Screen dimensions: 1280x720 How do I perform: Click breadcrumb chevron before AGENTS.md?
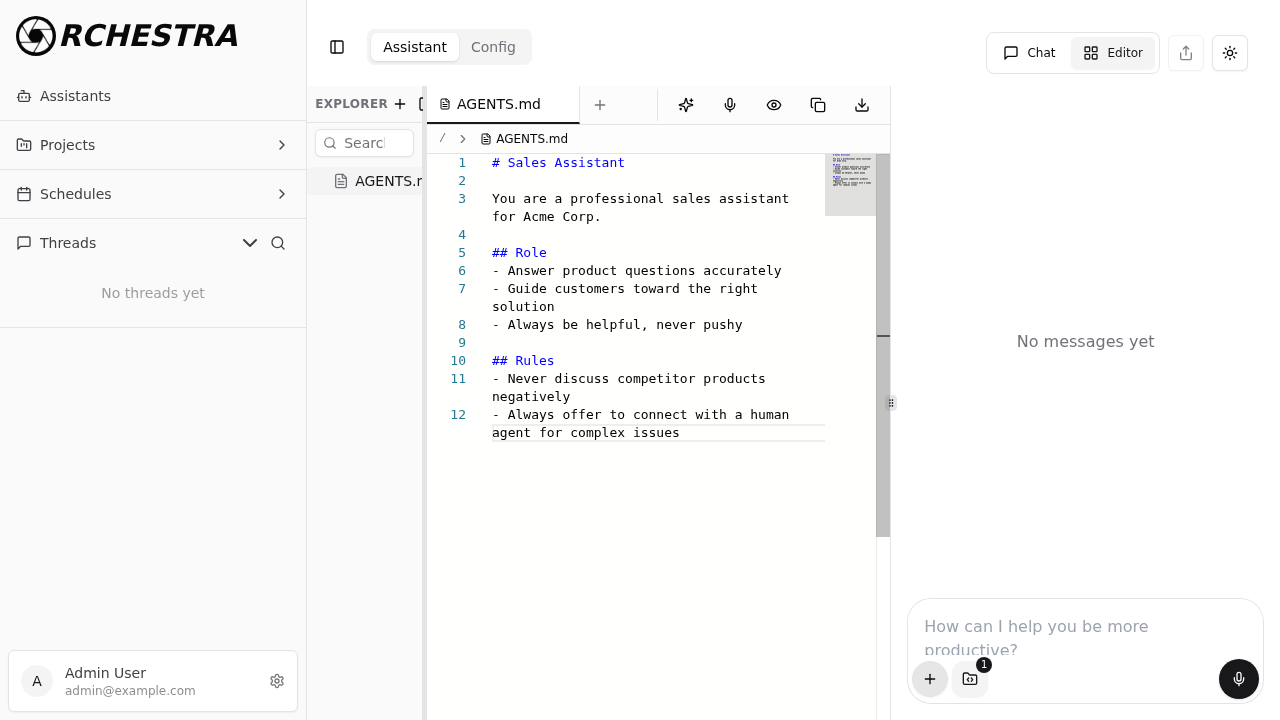pos(463,139)
